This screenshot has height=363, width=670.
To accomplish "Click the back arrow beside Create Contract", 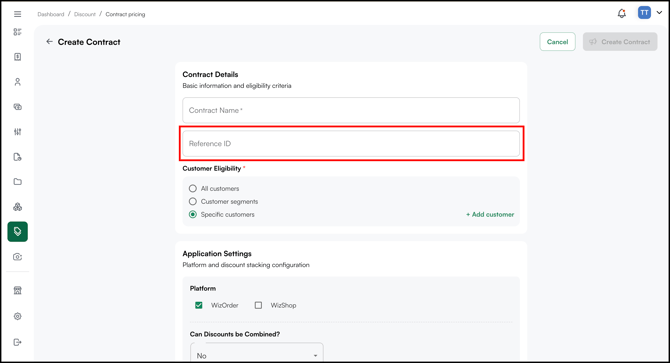I will point(49,42).
